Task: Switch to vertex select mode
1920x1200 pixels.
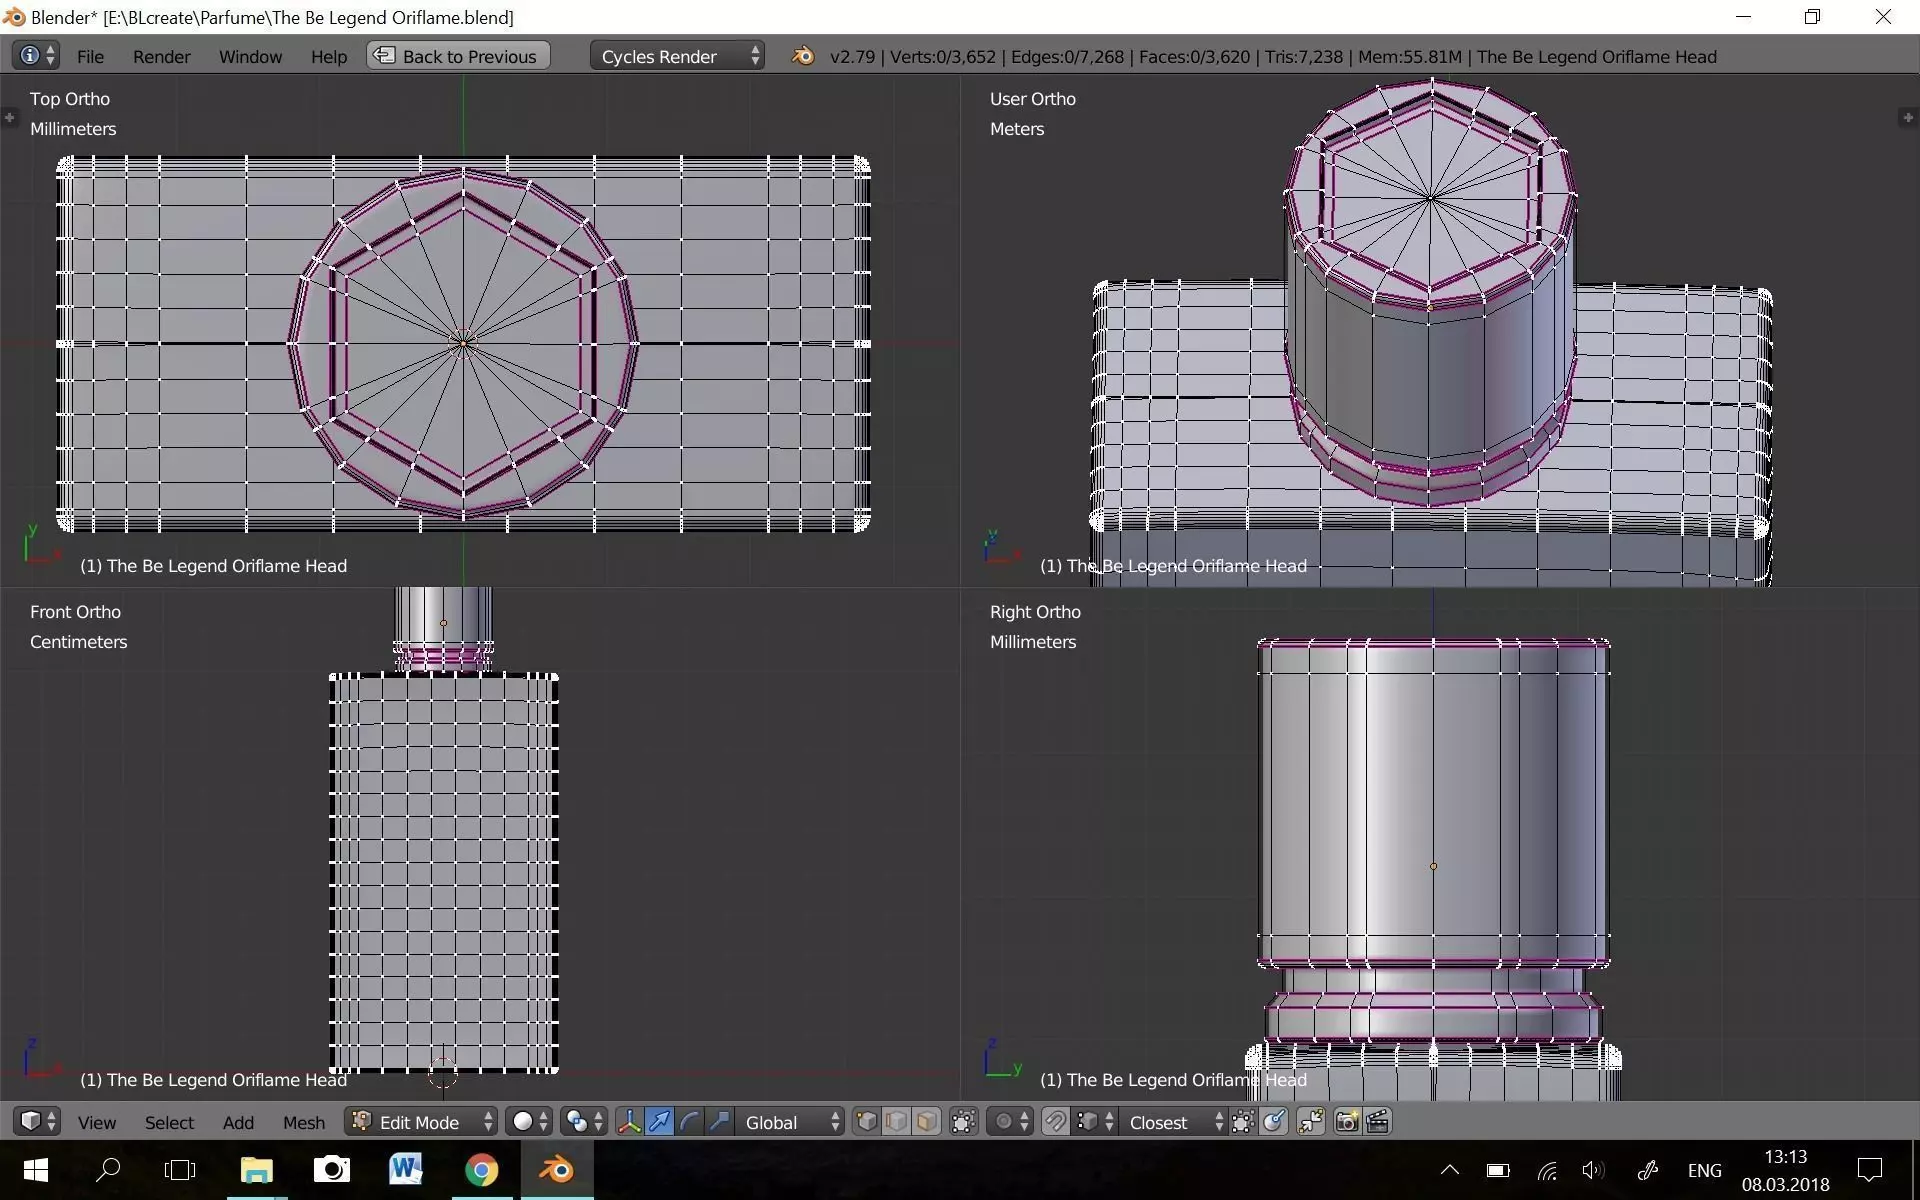Action: tap(867, 1122)
